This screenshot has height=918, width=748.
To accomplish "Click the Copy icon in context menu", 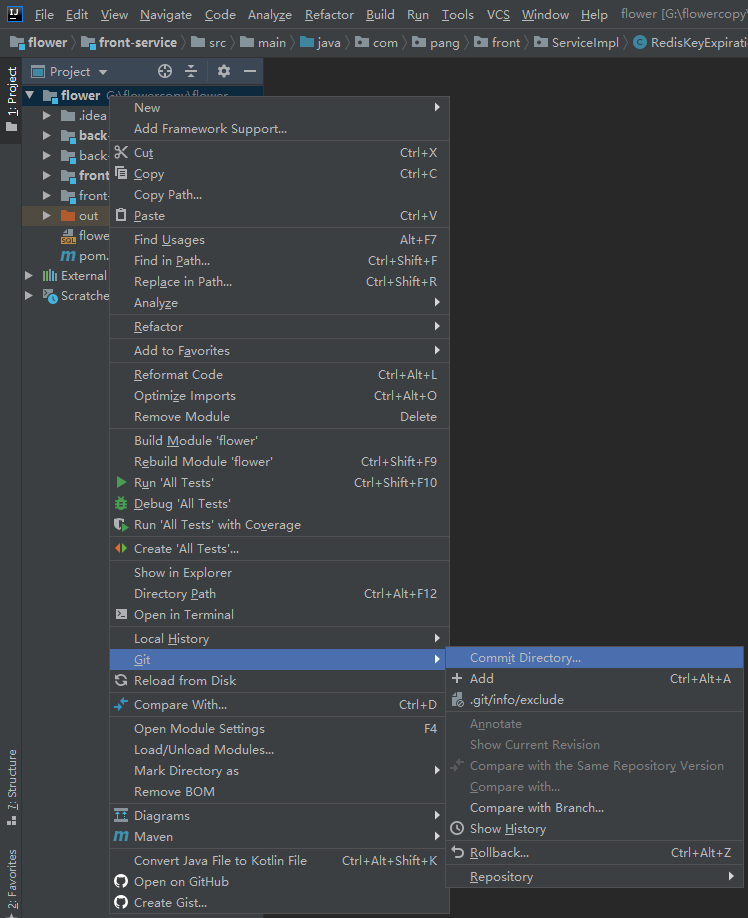I will [121, 173].
